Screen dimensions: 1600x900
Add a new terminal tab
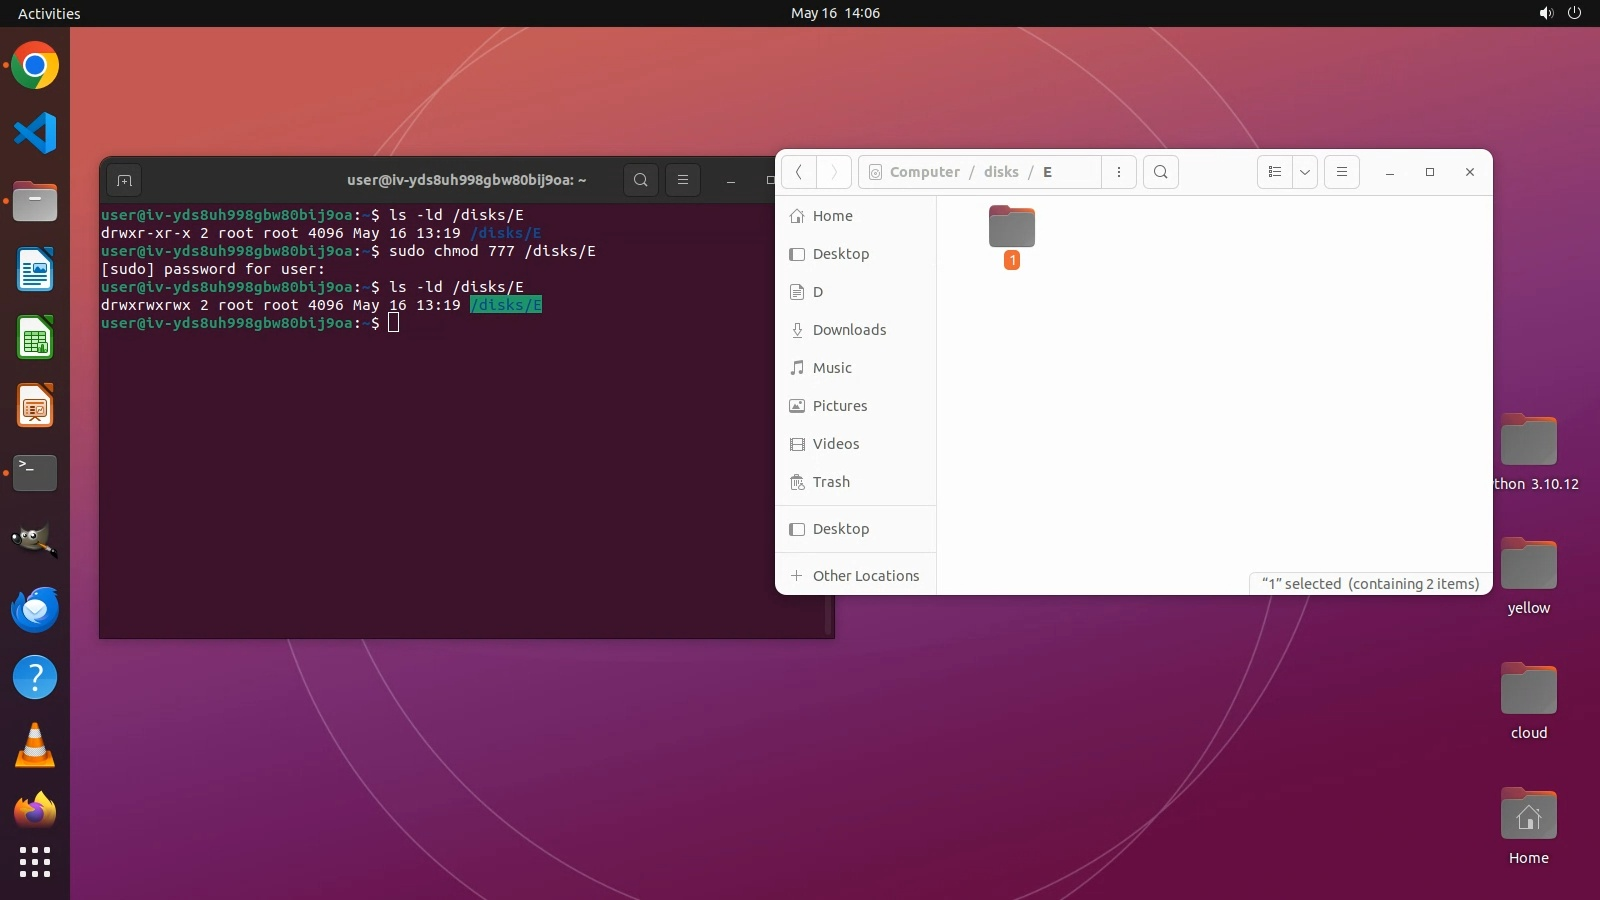pyautogui.click(x=124, y=180)
